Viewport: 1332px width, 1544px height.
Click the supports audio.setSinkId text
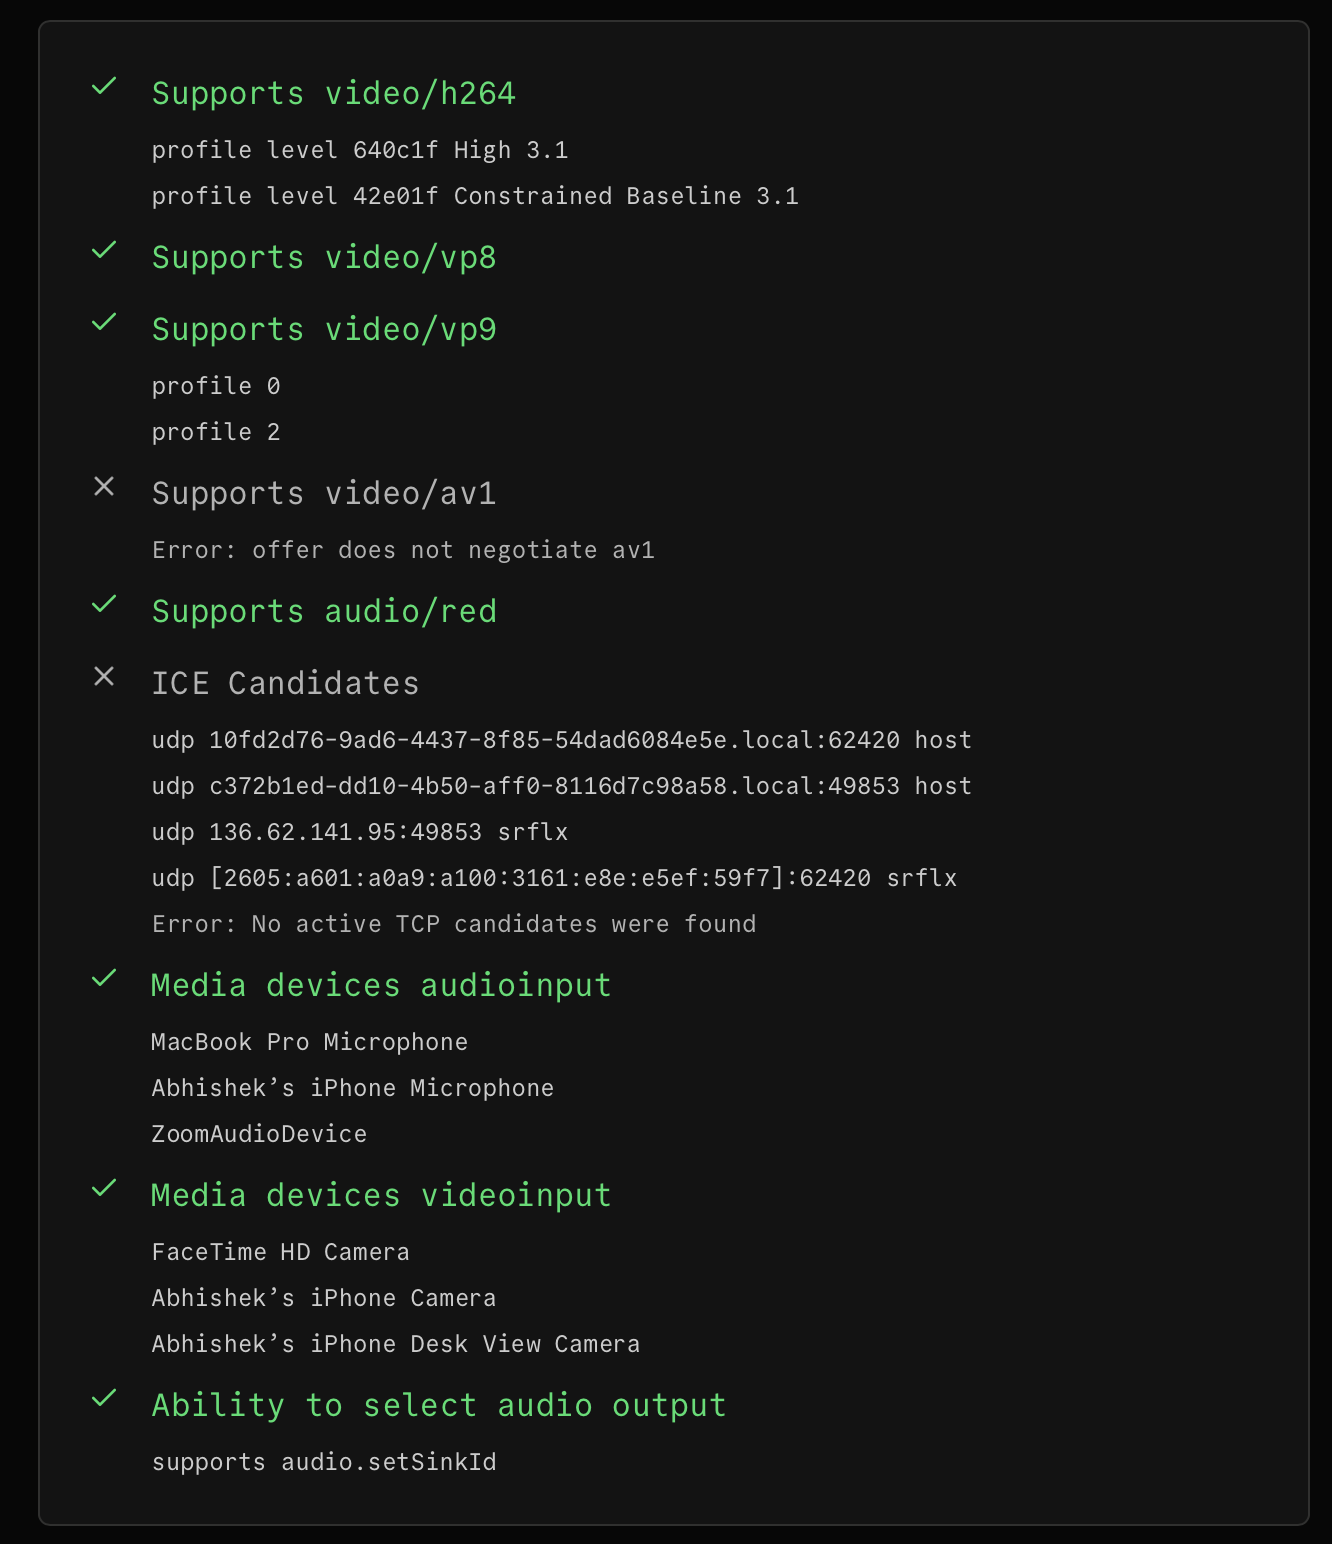coord(323,1462)
